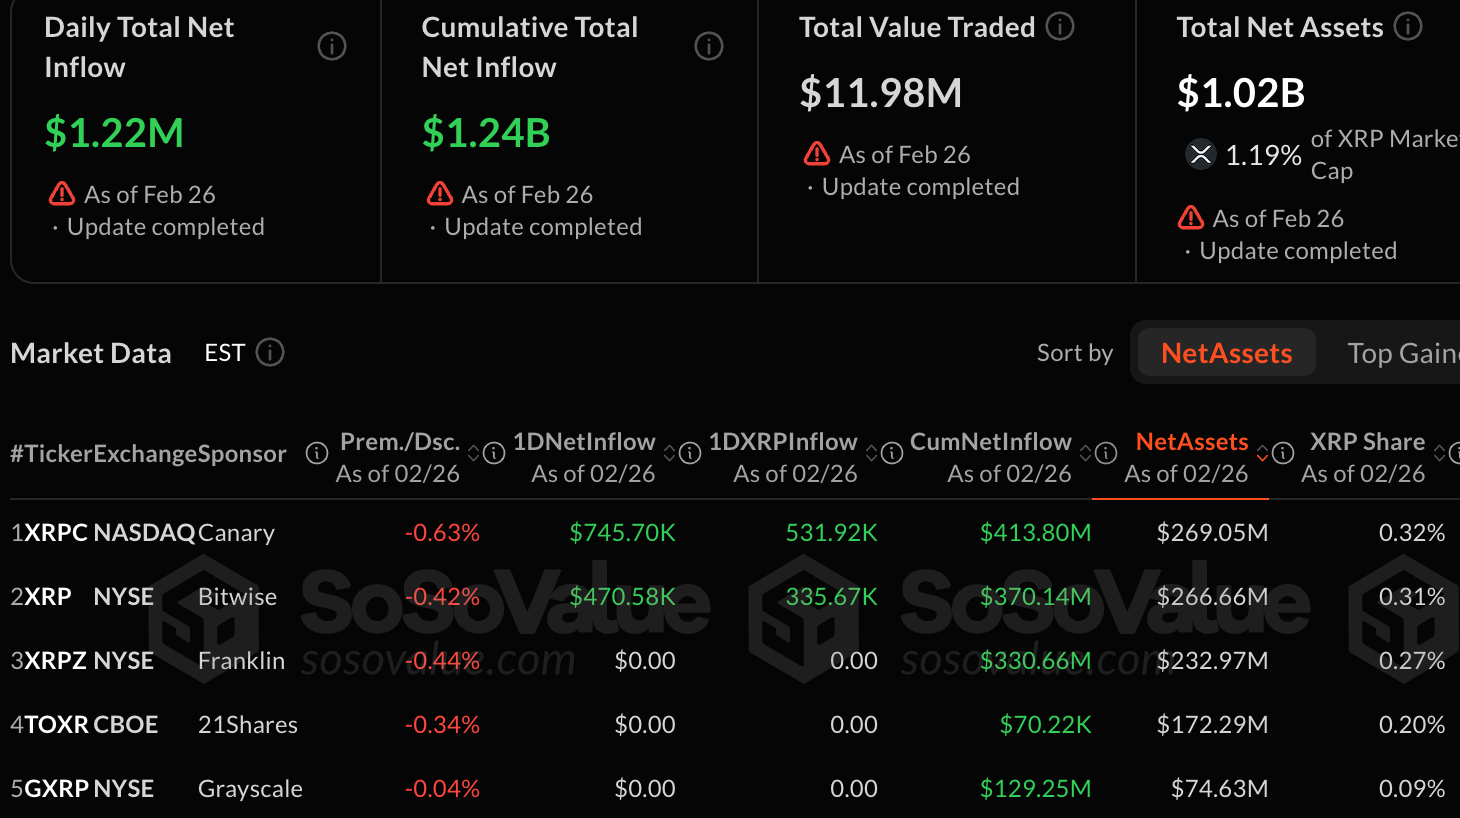The height and width of the screenshot is (818, 1460).
Task: Select the NetAssets sort option
Action: (x=1224, y=352)
